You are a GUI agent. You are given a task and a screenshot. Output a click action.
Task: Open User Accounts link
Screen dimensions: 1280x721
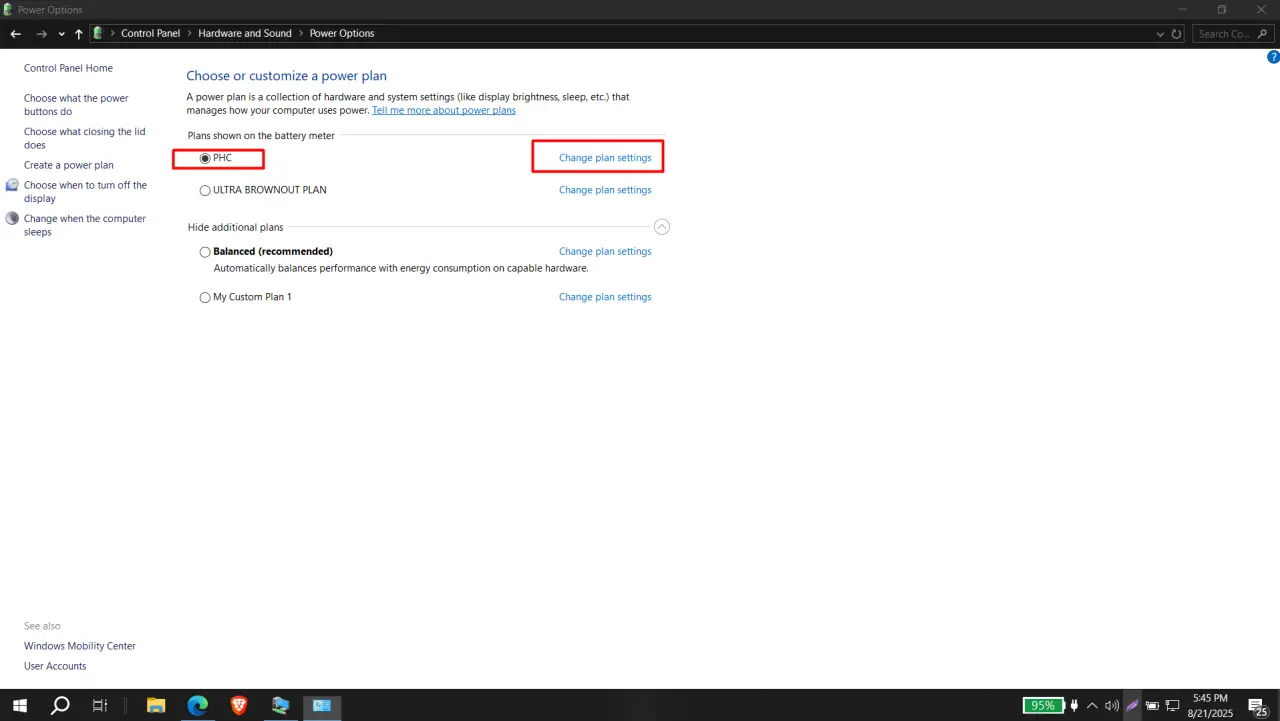(x=55, y=666)
